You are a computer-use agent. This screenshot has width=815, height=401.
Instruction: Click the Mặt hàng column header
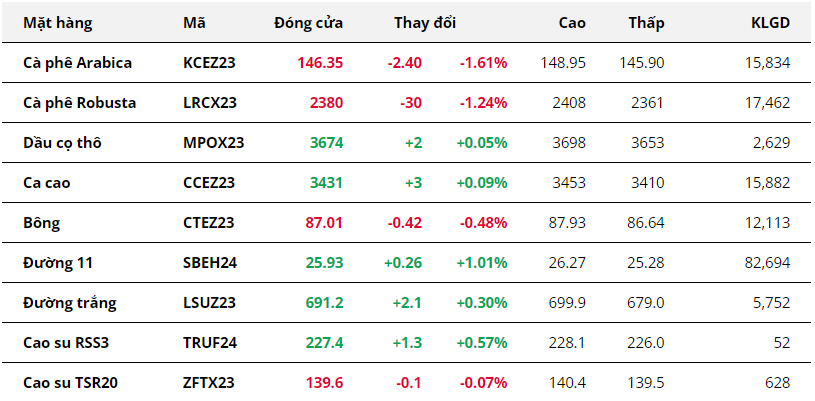[56, 22]
